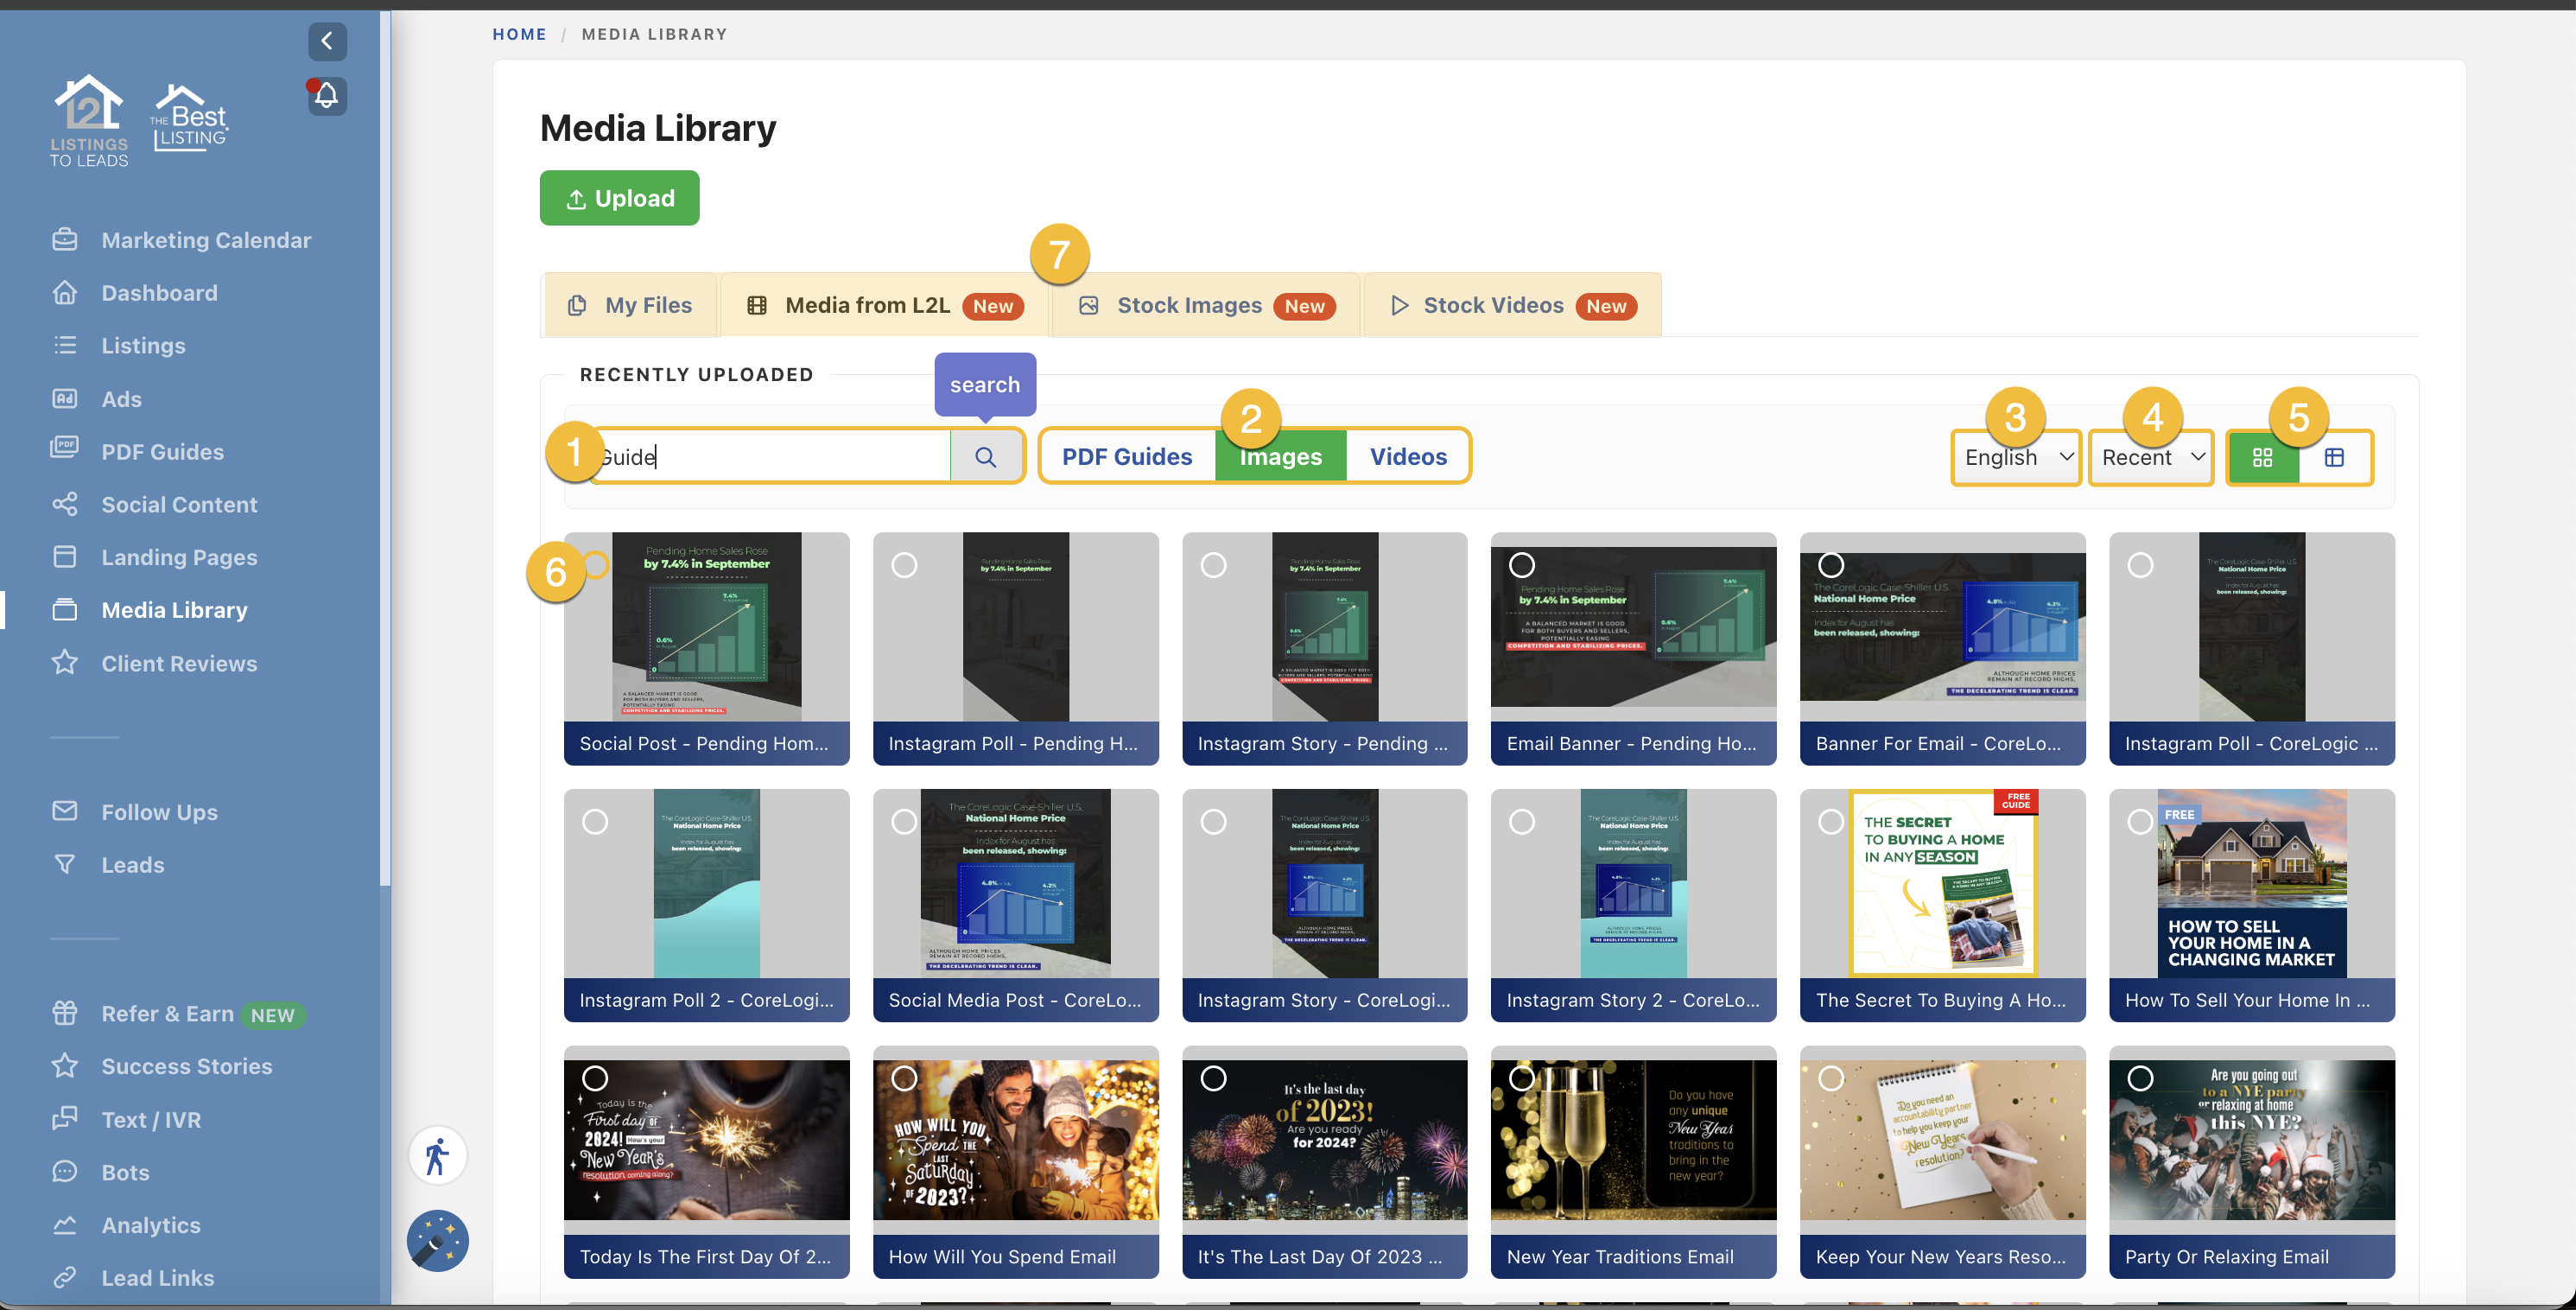
Task: Switch to the Stock Videos tab
Action: pos(1494,305)
